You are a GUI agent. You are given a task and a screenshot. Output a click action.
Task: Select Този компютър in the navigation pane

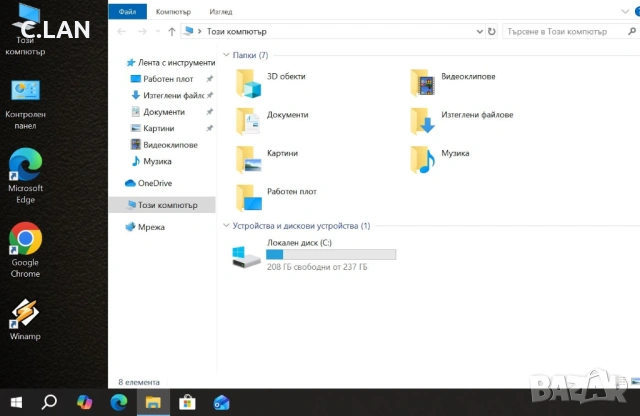pos(162,205)
